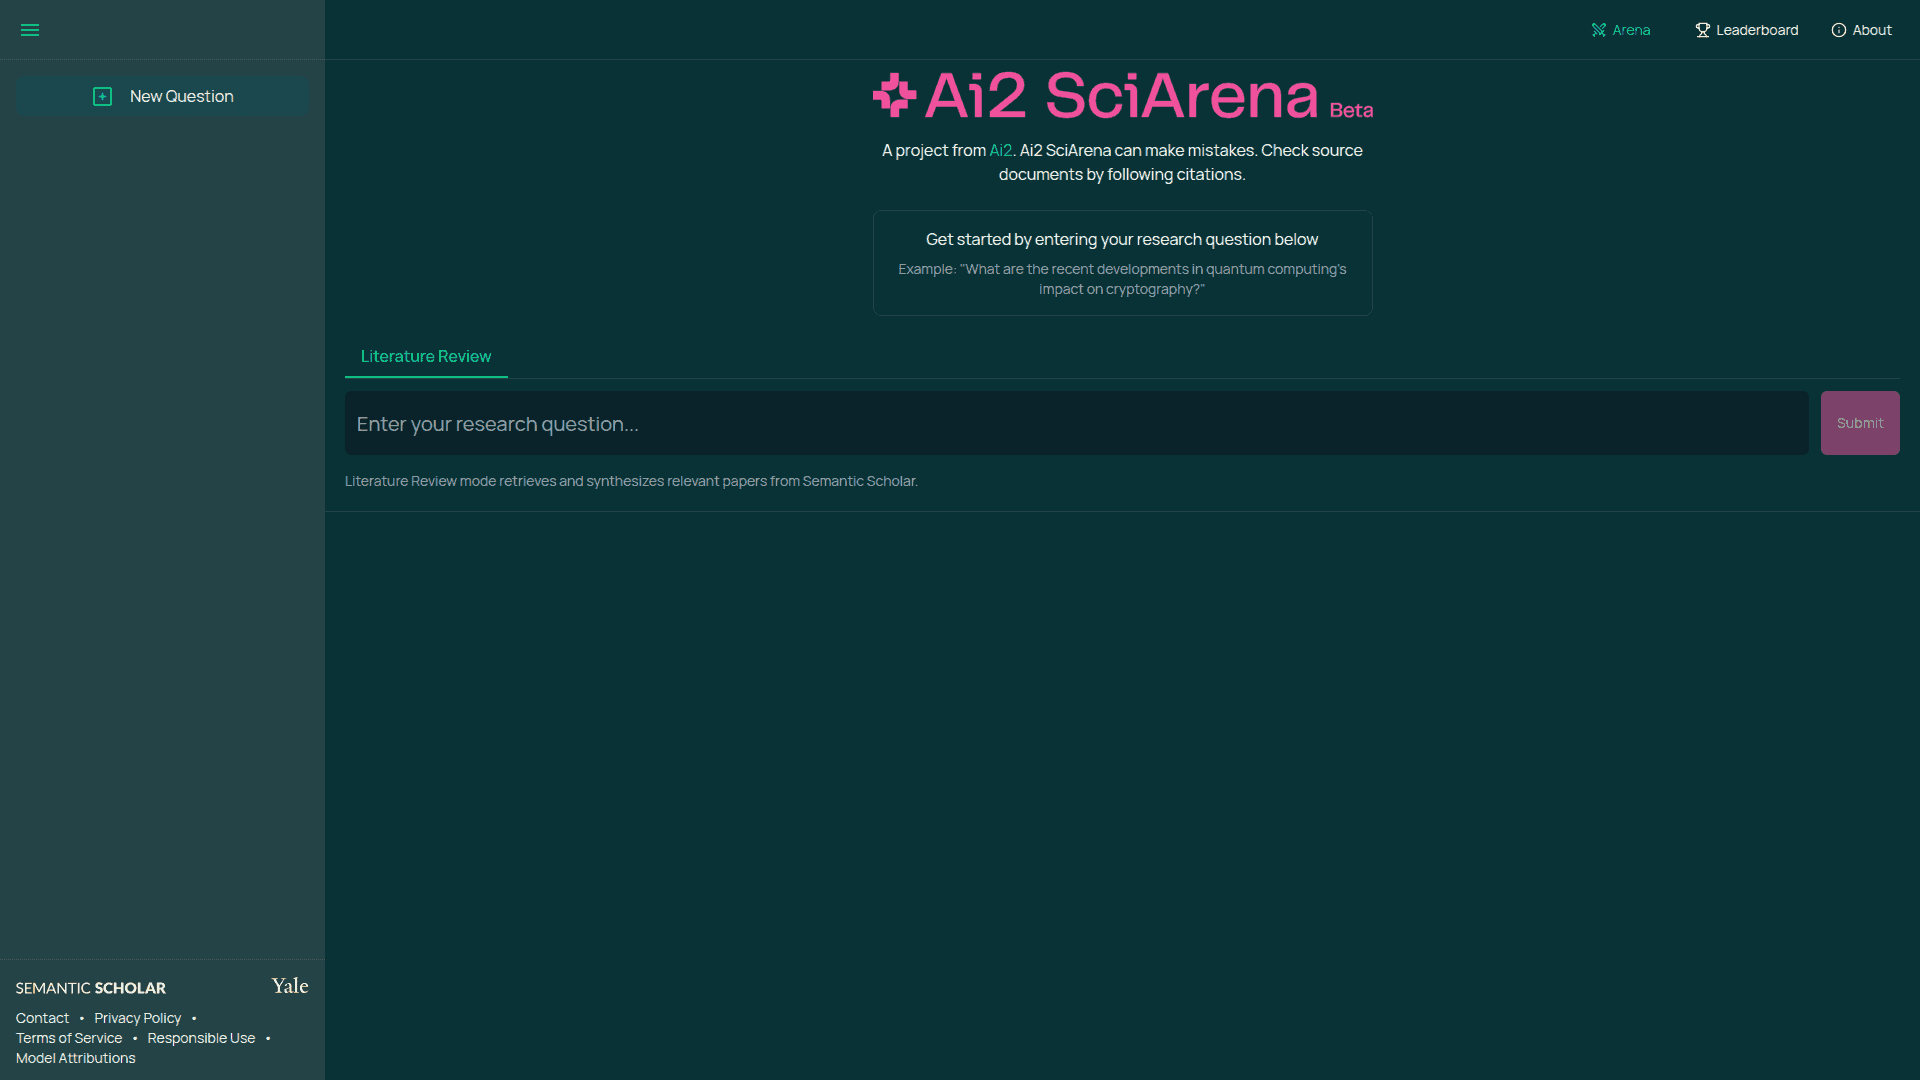Click the quantum computing example question text
Viewport: 1920px width, 1080px height.
point(1122,279)
